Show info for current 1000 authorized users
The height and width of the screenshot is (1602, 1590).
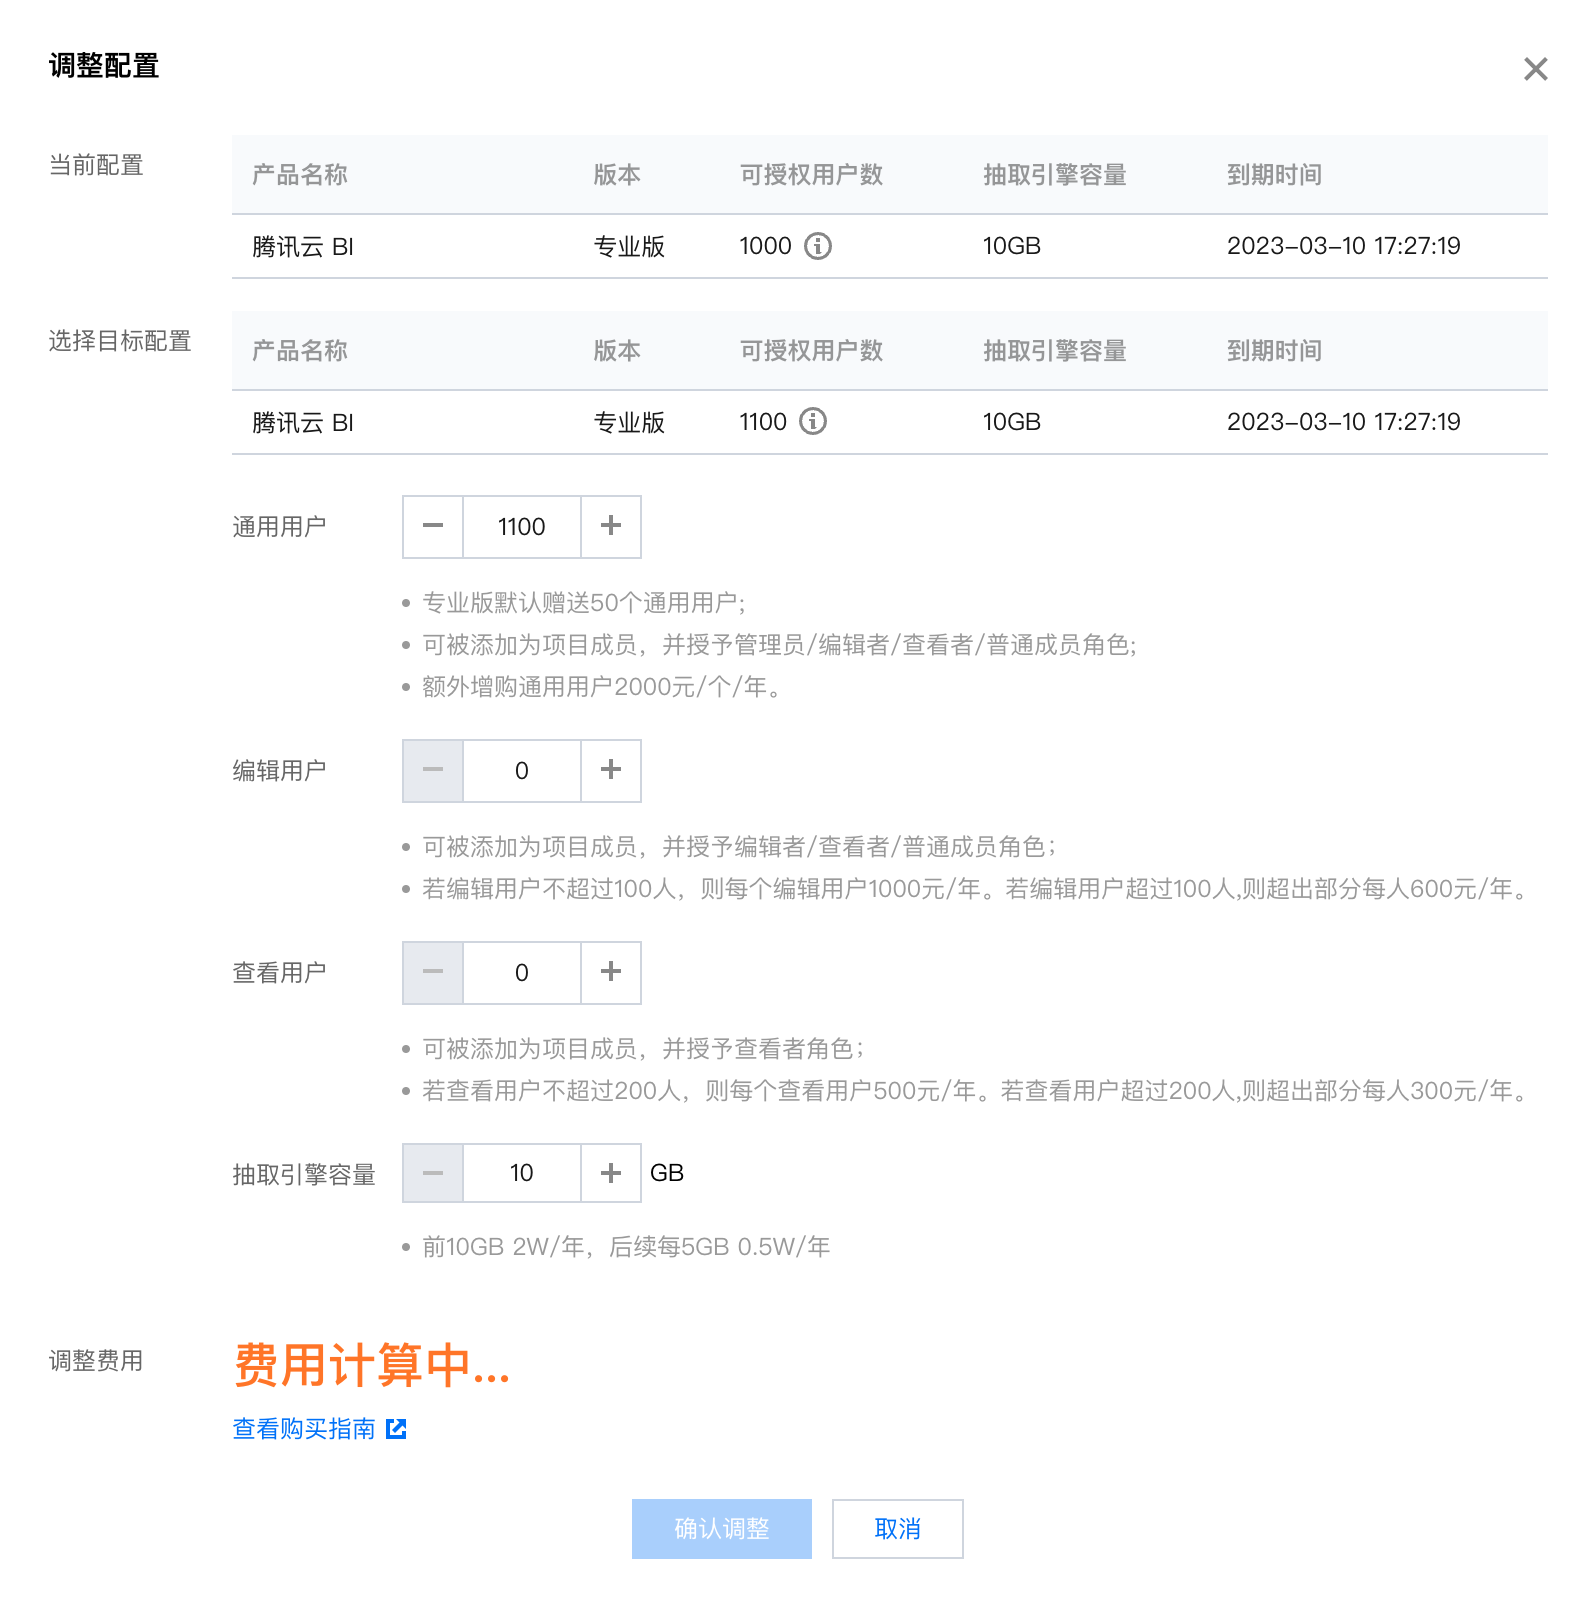[x=818, y=246]
